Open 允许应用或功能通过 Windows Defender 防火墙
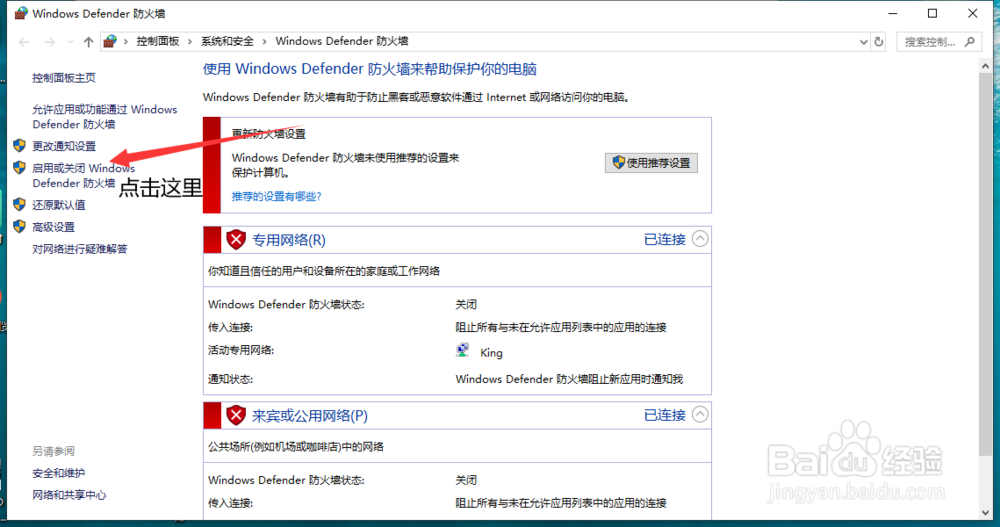The image size is (1000, 527). [x=105, y=117]
